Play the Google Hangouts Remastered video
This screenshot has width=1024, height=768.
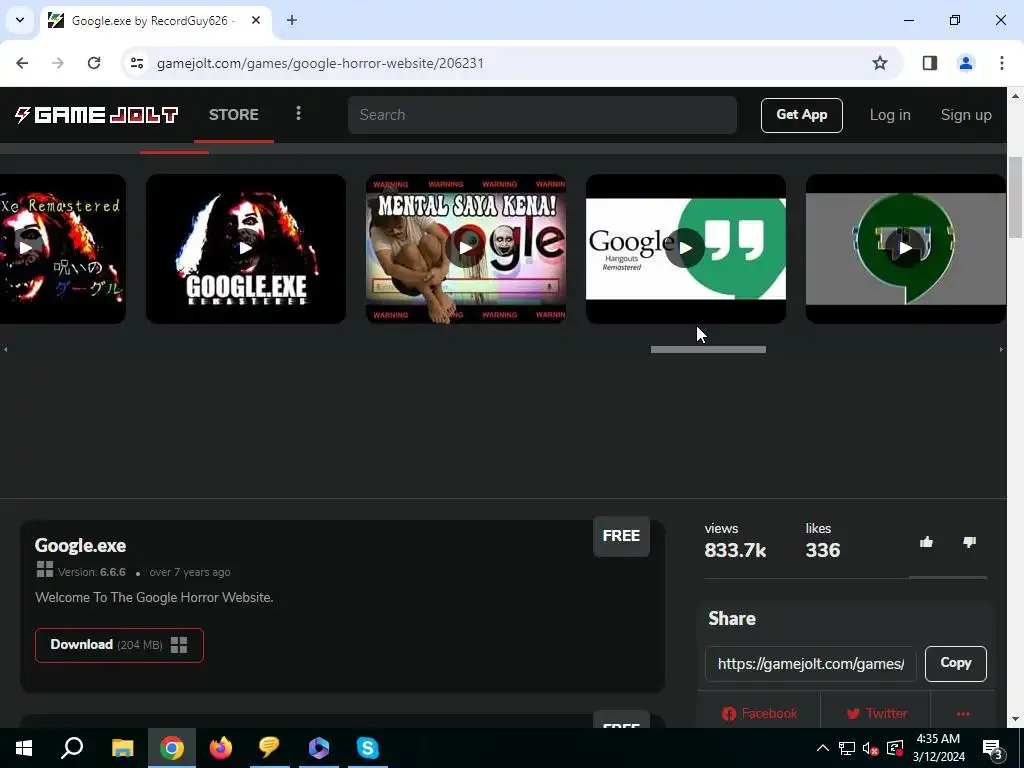(686, 249)
